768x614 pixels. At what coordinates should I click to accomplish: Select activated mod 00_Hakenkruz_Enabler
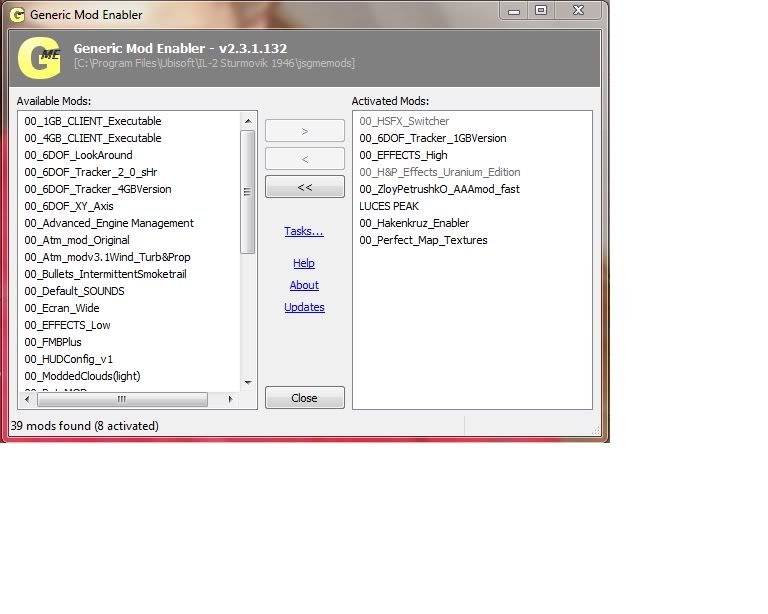414,223
